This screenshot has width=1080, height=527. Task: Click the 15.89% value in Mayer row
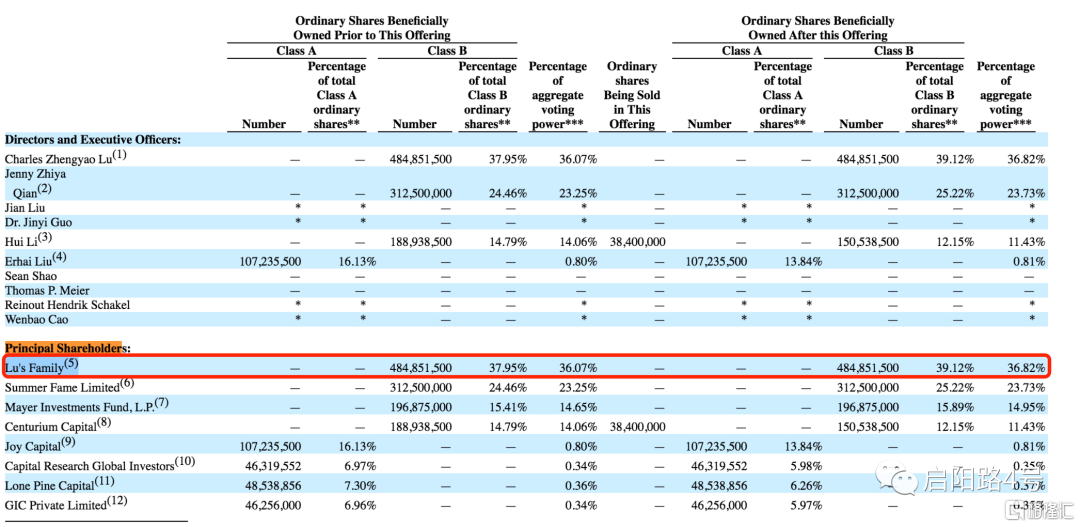point(956,408)
